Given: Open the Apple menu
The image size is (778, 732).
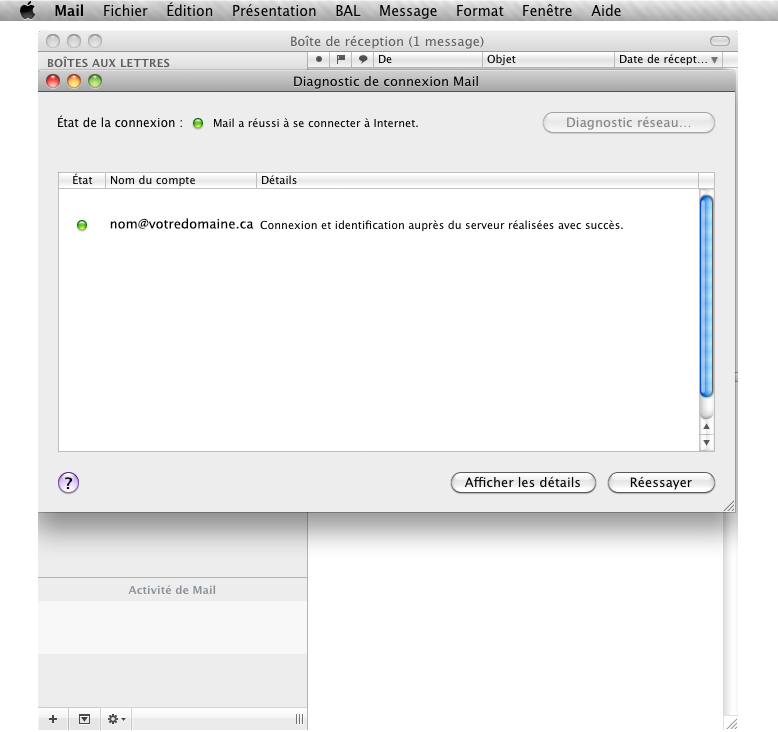Looking at the screenshot, I should (28, 10).
